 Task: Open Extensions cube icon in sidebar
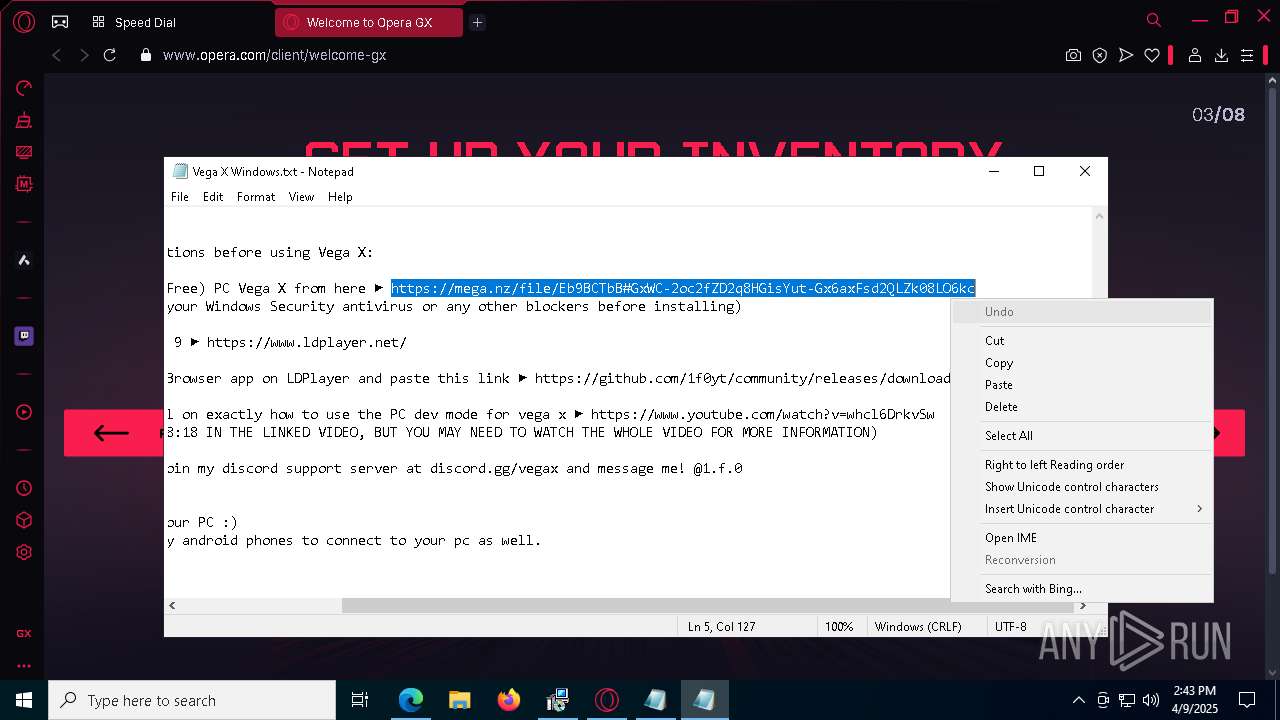(24, 520)
